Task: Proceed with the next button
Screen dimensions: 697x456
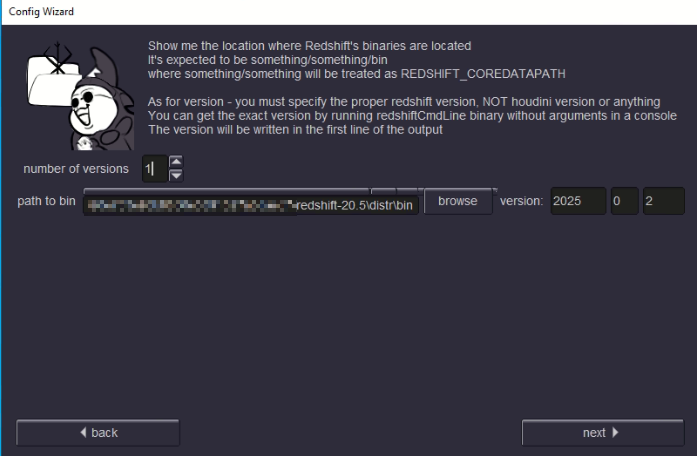Action: pos(600,432)
